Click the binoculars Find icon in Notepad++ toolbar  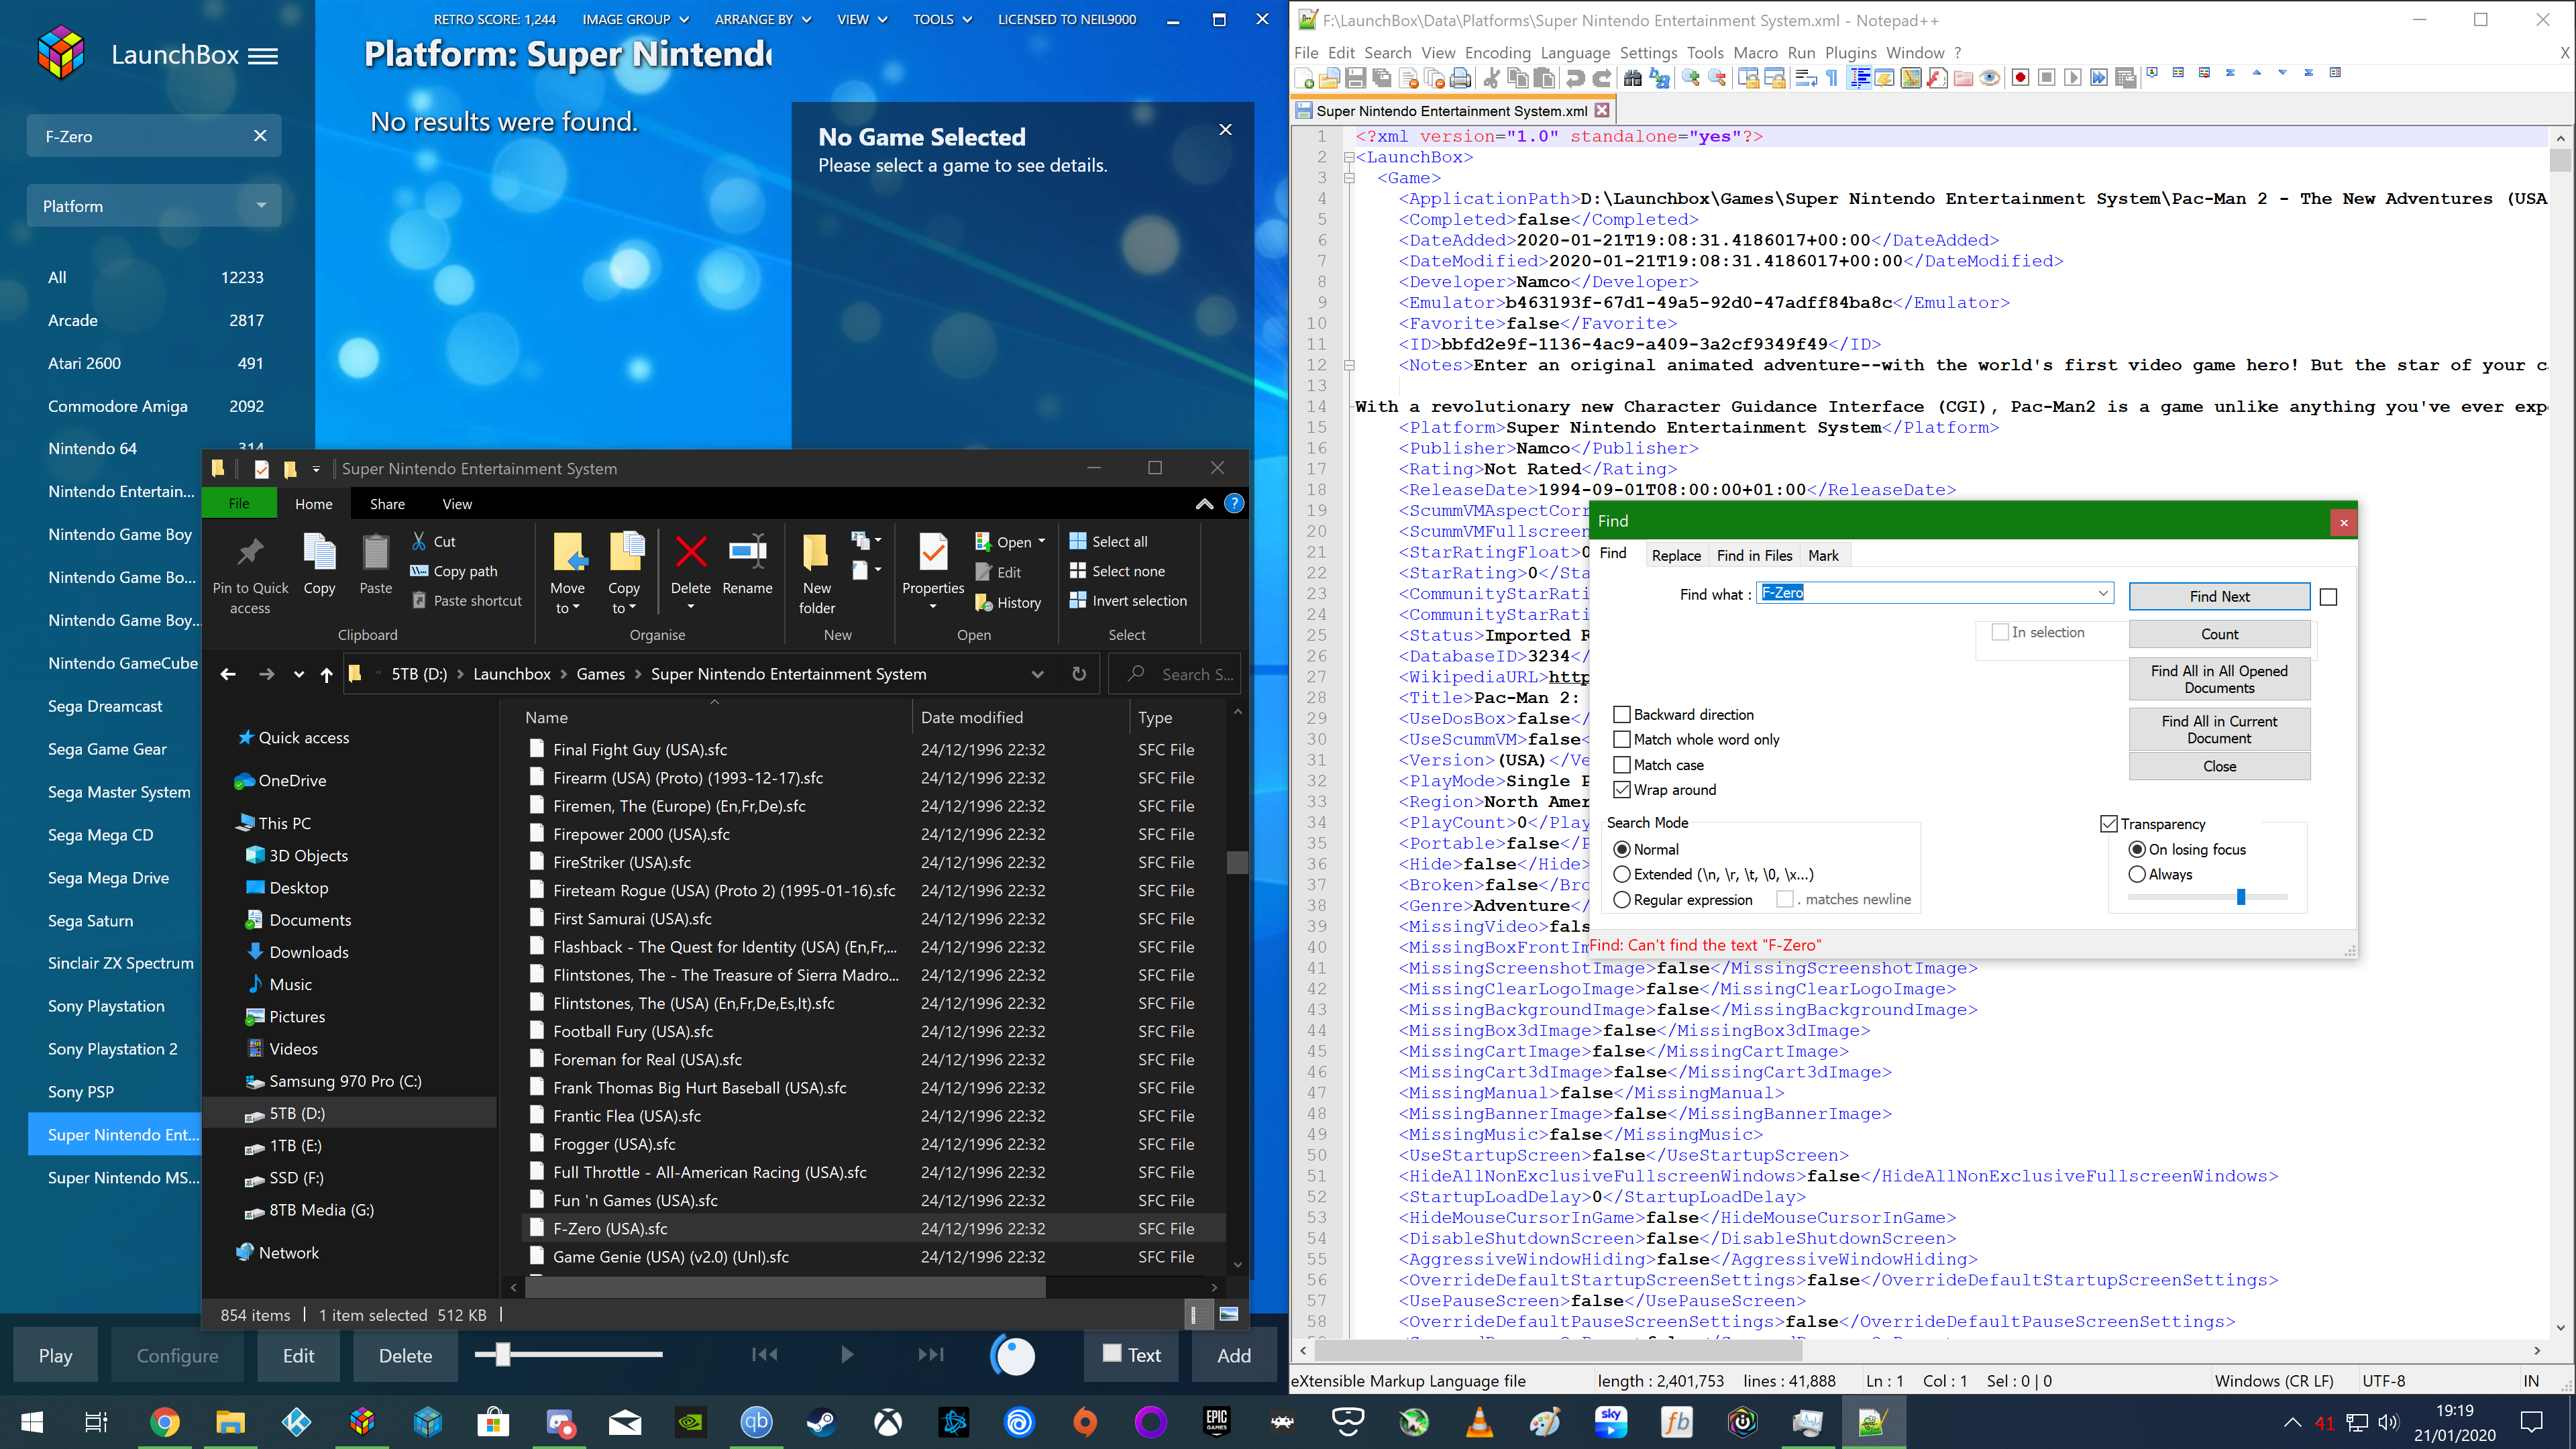point(1633,78)
